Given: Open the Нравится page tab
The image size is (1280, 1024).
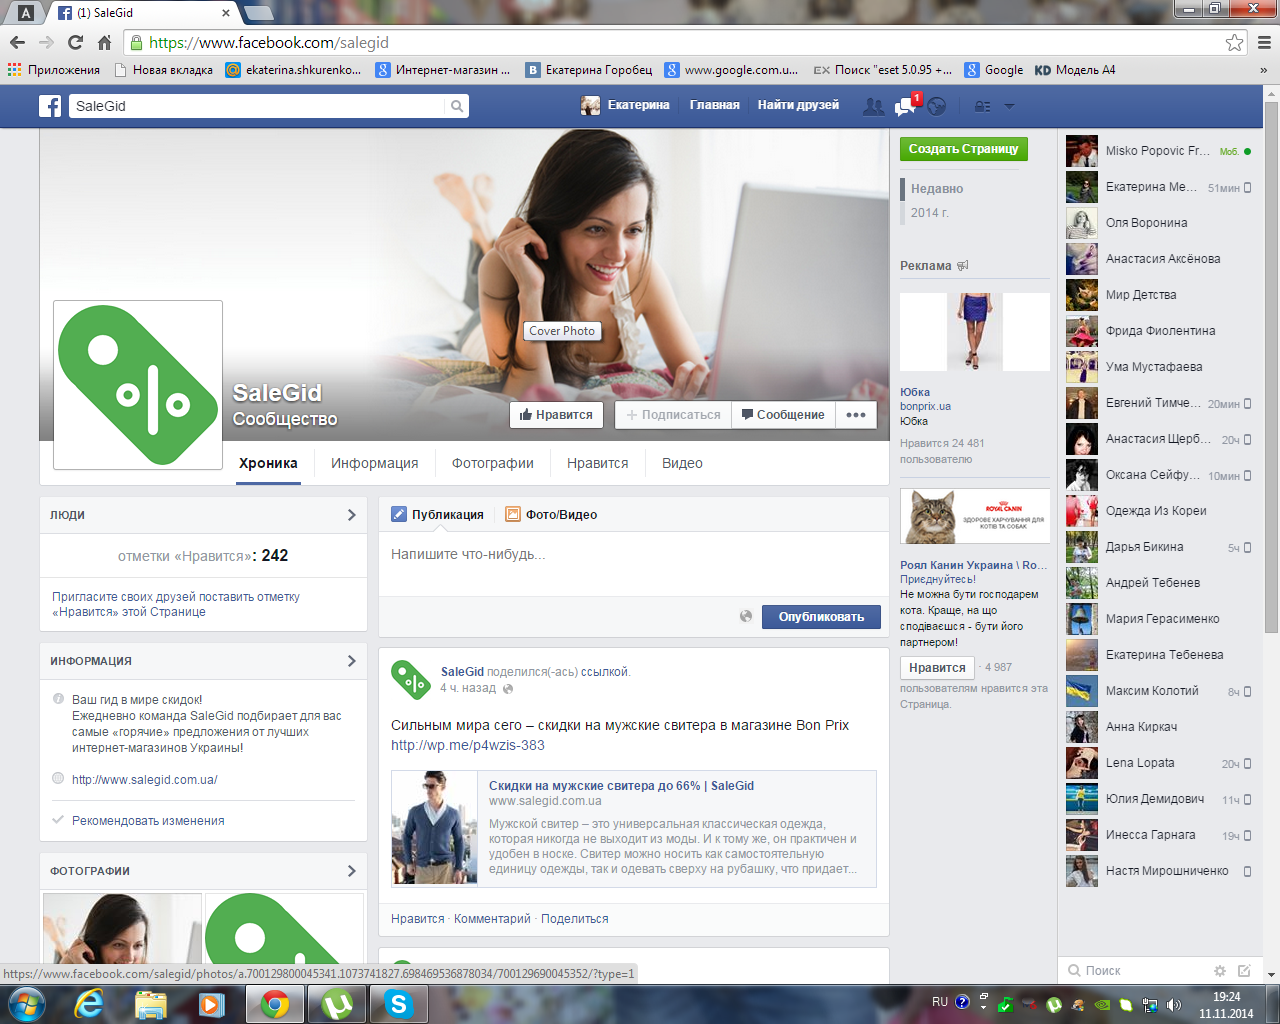Looking at the screenshot, I should pyautogui.click(x=598, y=463).
